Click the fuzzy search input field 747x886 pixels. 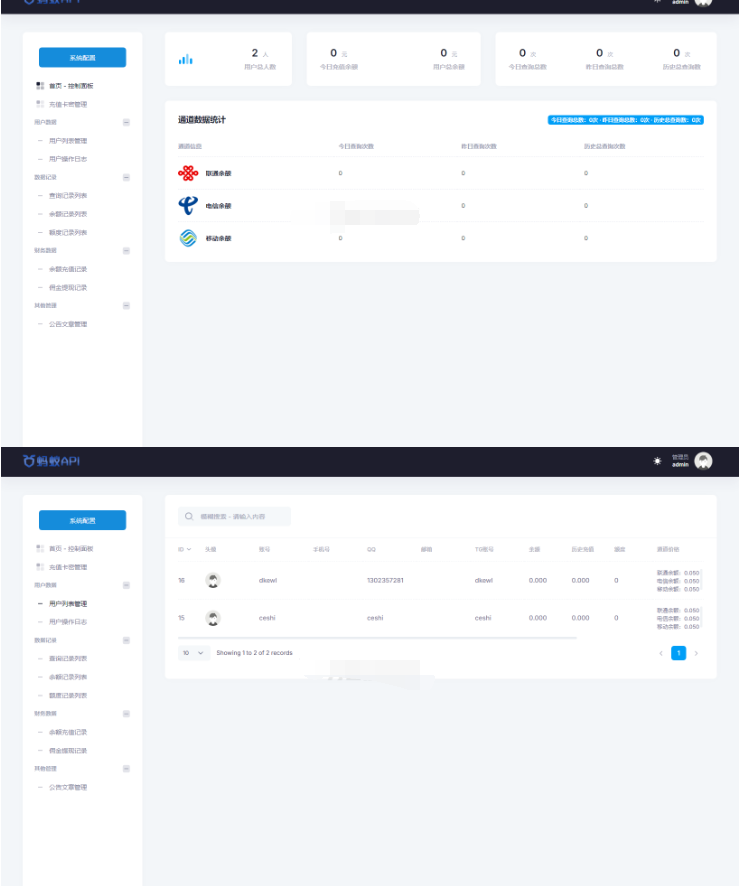(x=234, y=516)
